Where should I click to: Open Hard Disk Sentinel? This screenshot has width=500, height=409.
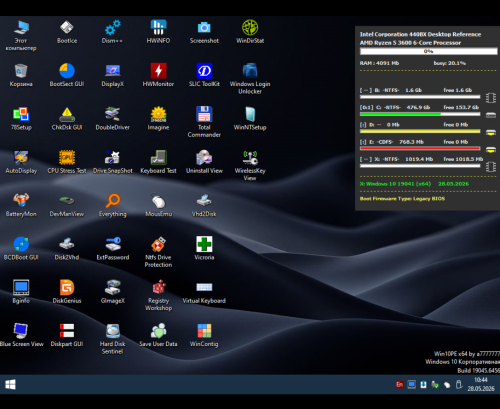(x=112, y=339)
